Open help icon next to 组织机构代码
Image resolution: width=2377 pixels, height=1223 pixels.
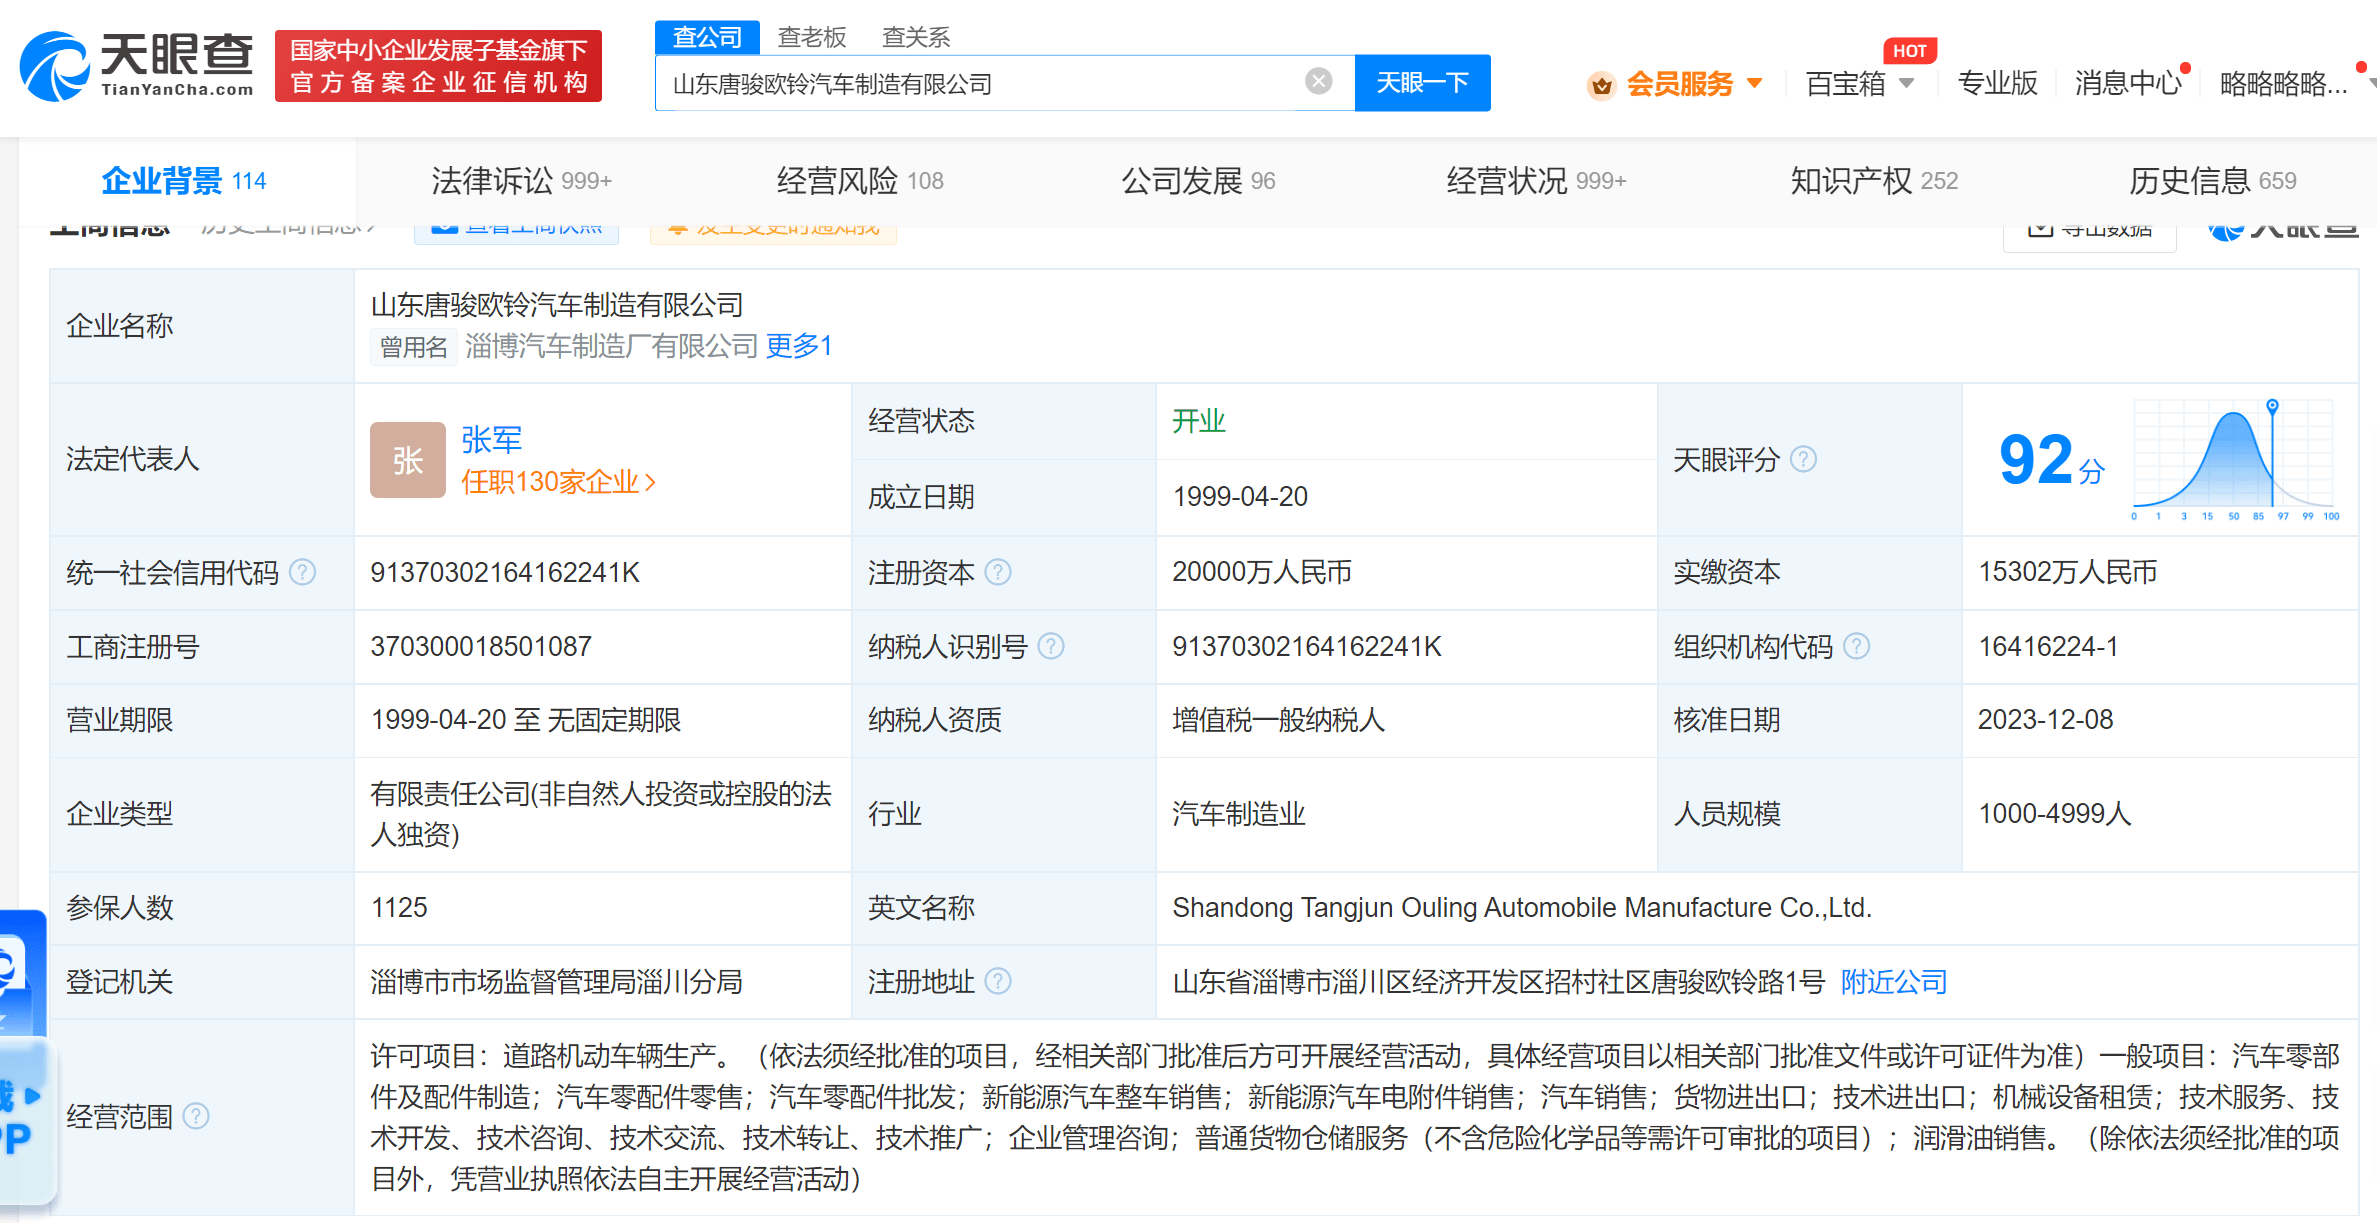[1856, 646]
